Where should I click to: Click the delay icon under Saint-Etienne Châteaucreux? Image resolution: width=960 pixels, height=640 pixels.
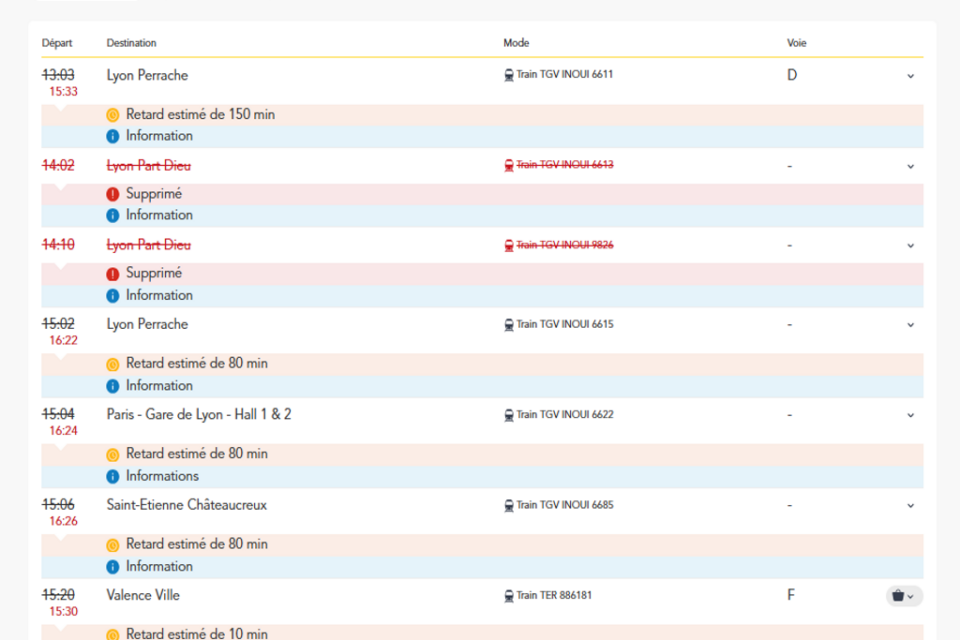point(113,545)
